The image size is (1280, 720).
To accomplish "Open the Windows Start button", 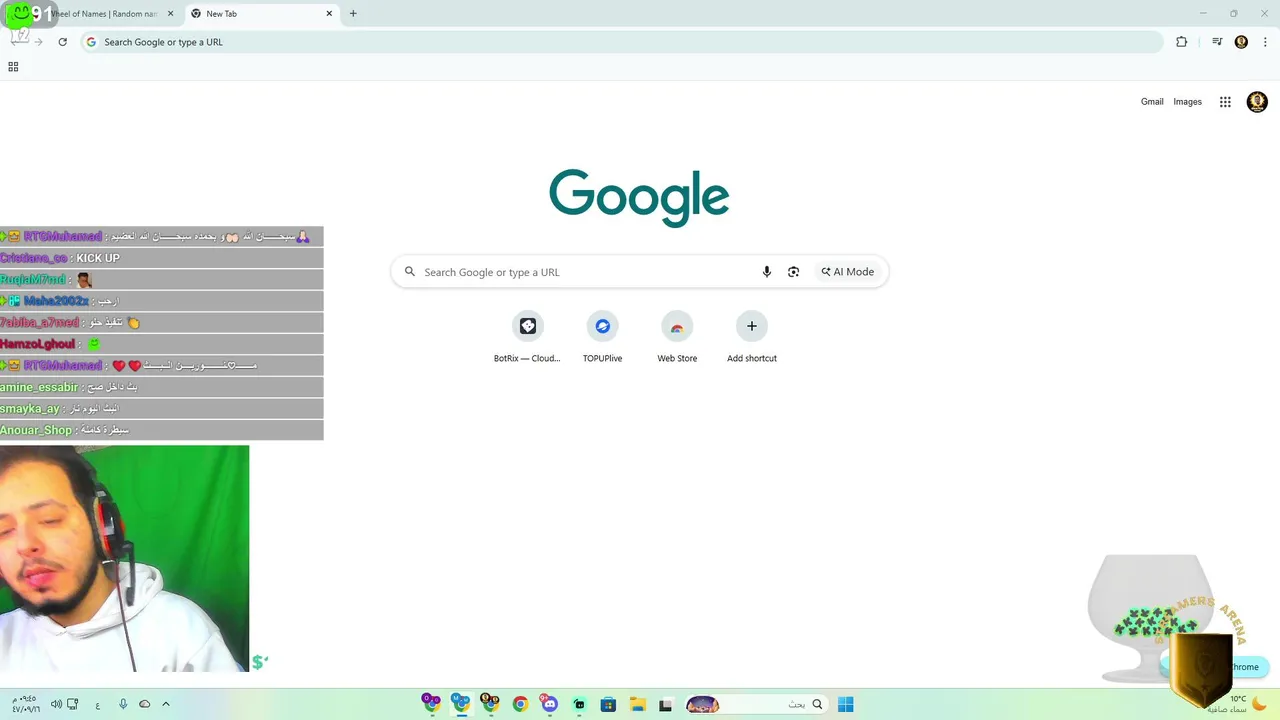I will [x=845, y=704].
